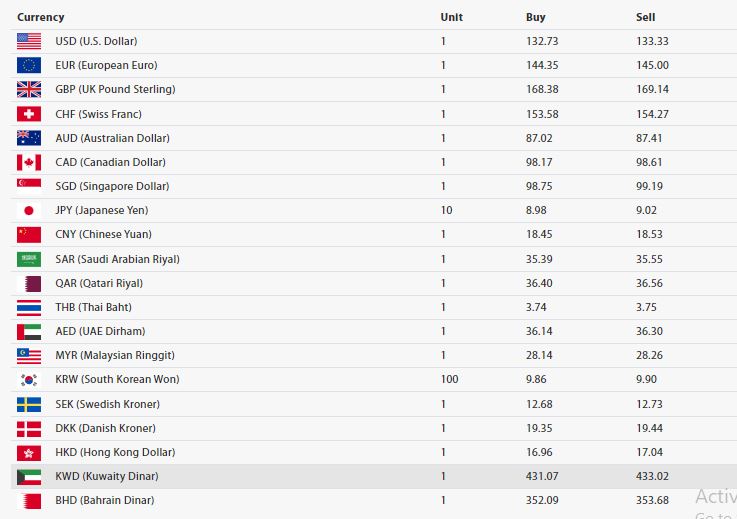
Task: Click the Currency column header
Action: pos(40,17)
